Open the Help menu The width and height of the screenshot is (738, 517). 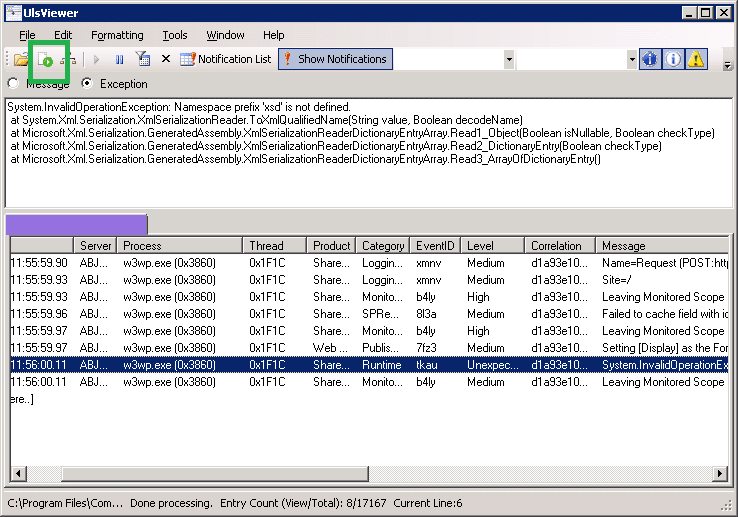point(273,35)
